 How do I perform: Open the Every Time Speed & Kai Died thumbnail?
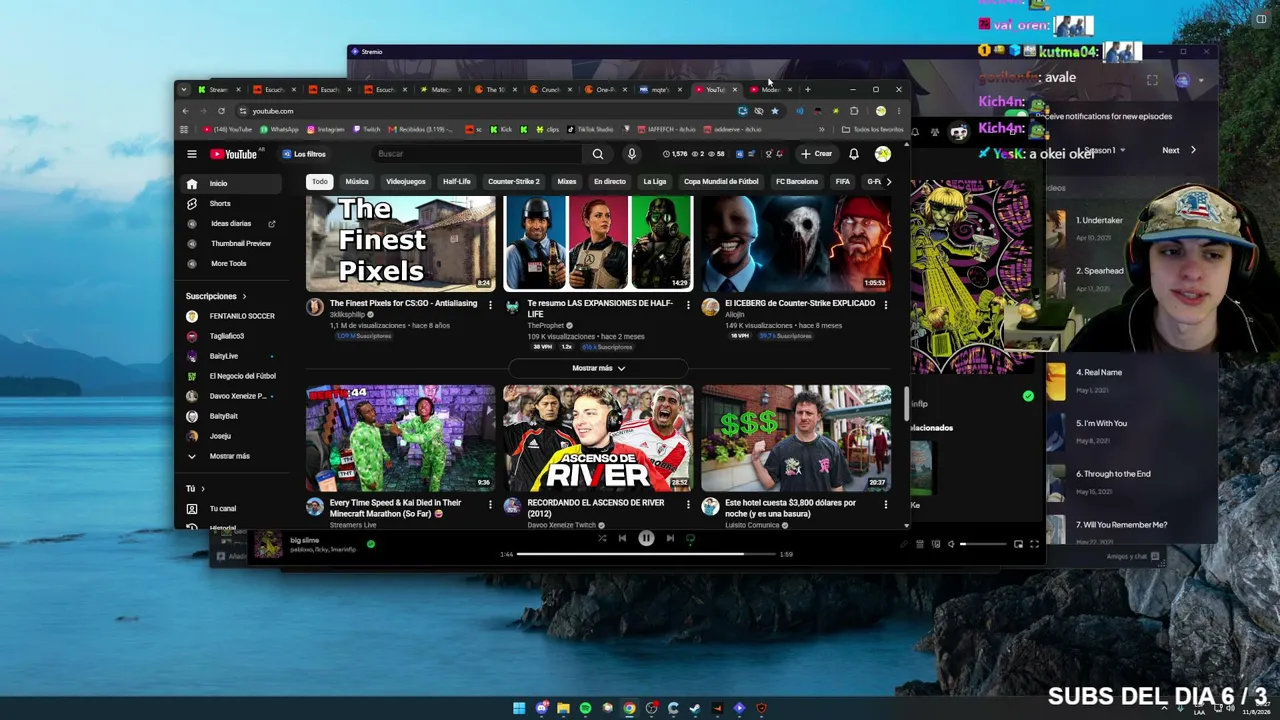400,438
